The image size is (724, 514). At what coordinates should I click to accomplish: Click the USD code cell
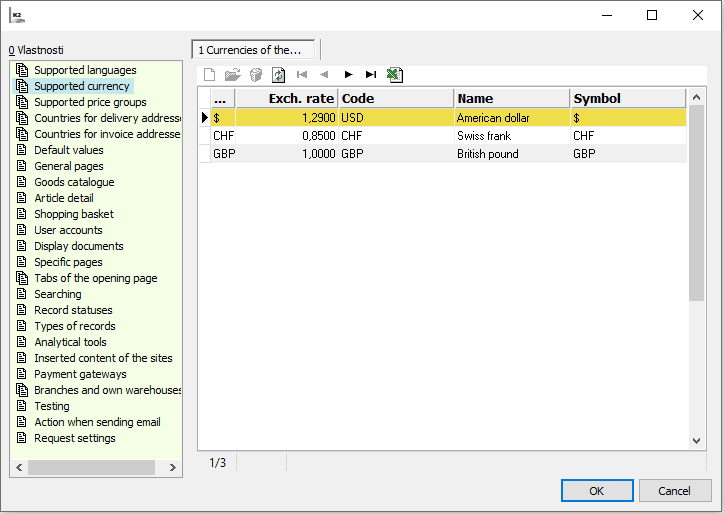point(397,118)
